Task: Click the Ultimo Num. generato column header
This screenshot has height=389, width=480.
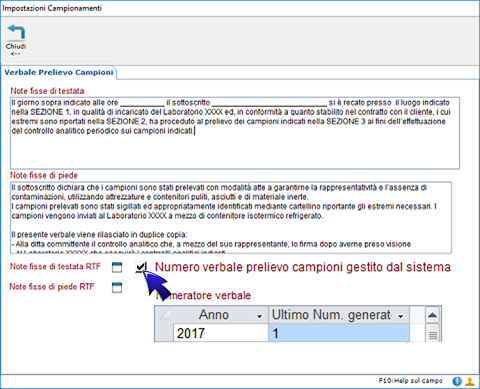Action: click(339, 315)
